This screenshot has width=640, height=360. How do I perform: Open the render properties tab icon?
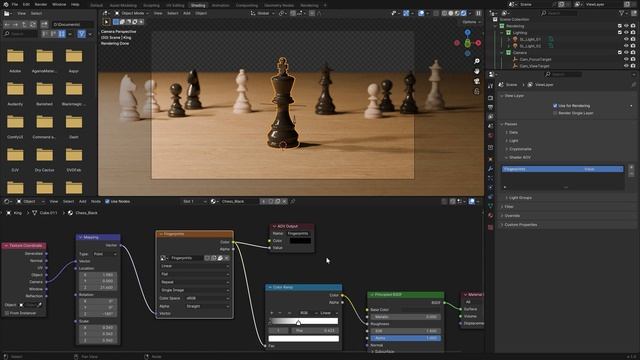491,98
